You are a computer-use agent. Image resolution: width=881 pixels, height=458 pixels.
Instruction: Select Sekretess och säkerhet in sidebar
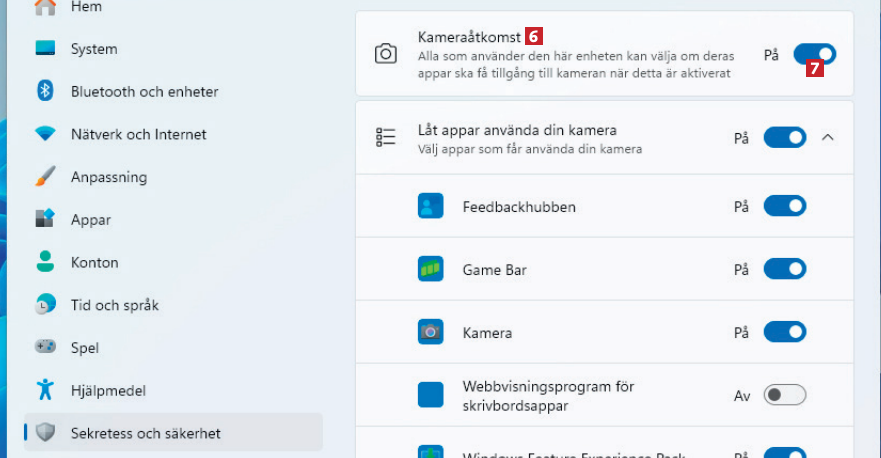(173, 433)
